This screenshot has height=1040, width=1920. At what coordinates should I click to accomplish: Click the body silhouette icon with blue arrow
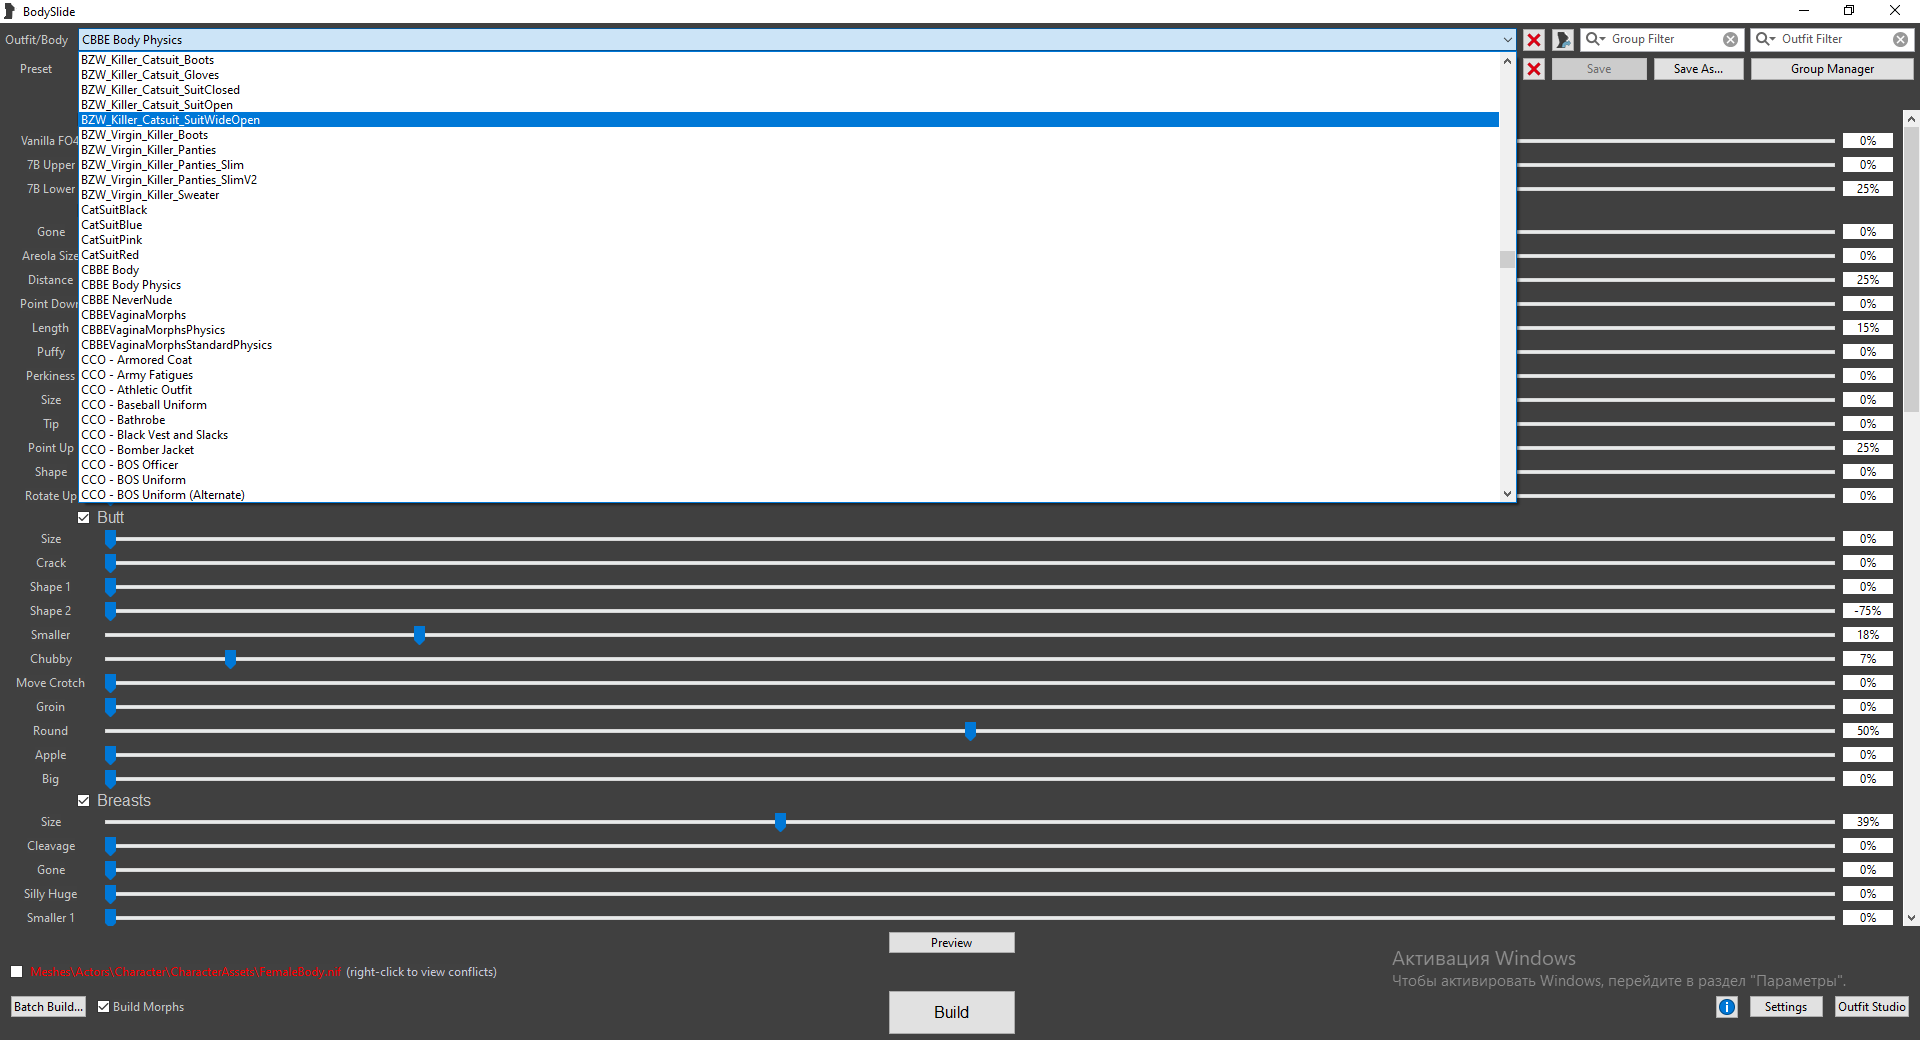point(1563,40)
